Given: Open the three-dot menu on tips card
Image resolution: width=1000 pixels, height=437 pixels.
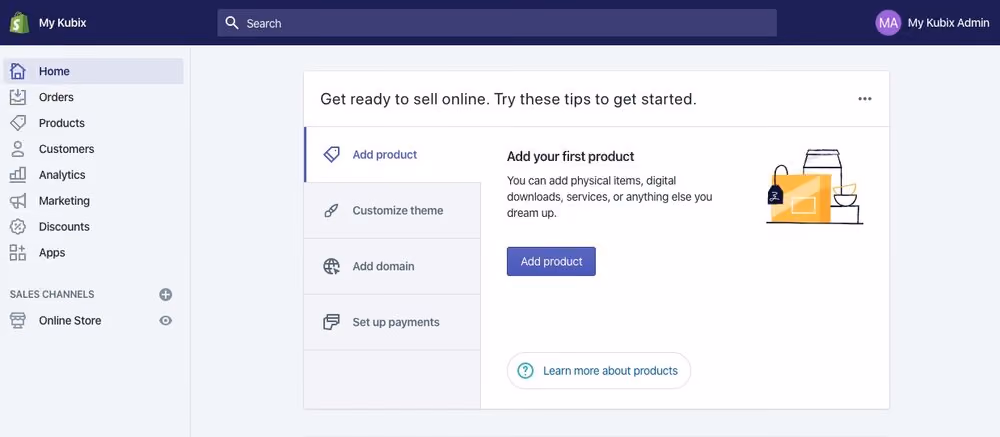Looking at the screenshot, I should click(865, 99).
